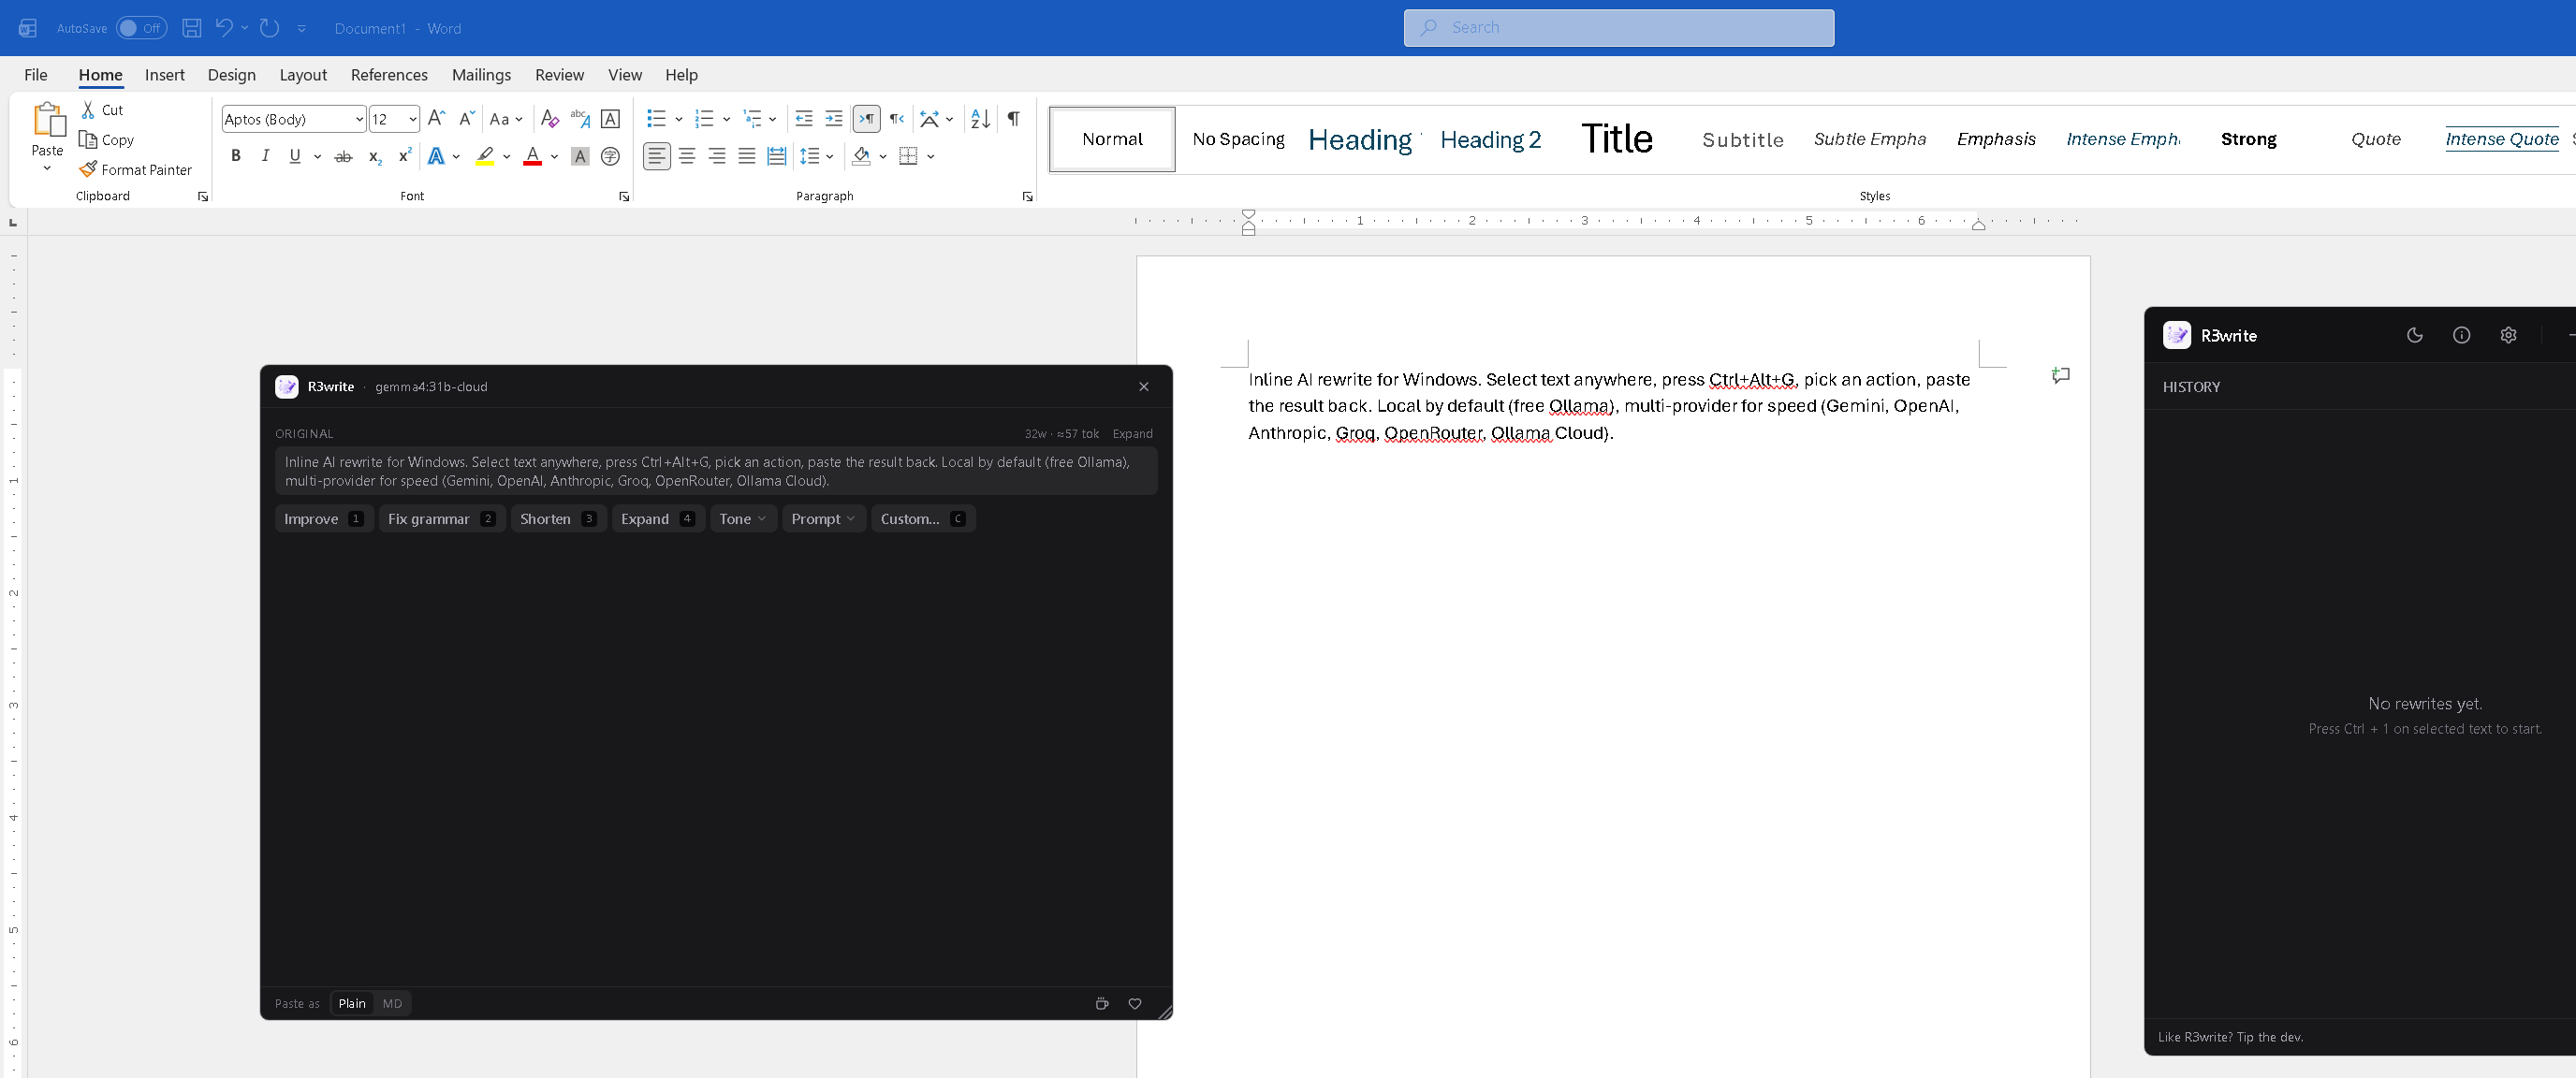The image size is (2576, 1078).
Task: Open the Tone dropdown in R3write
Action: tap(743, 519)
